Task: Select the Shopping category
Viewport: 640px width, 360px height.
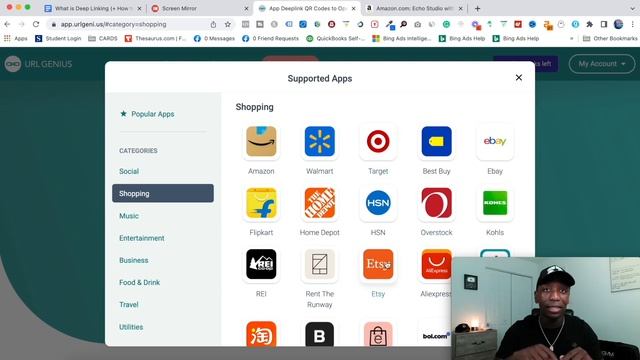Action: coord(163,193)
